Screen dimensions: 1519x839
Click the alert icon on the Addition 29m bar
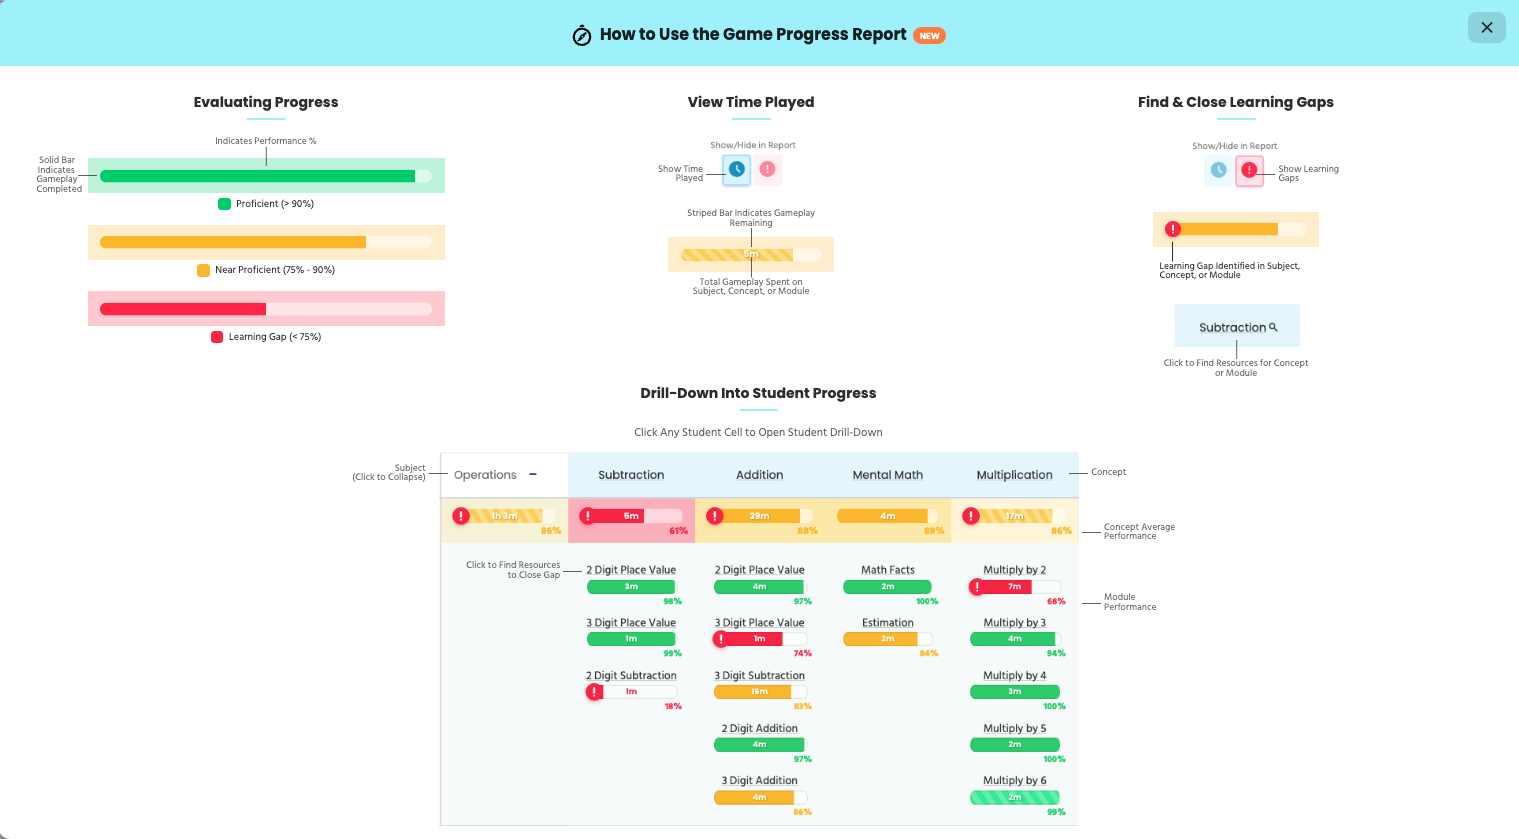tap(715, 516)
